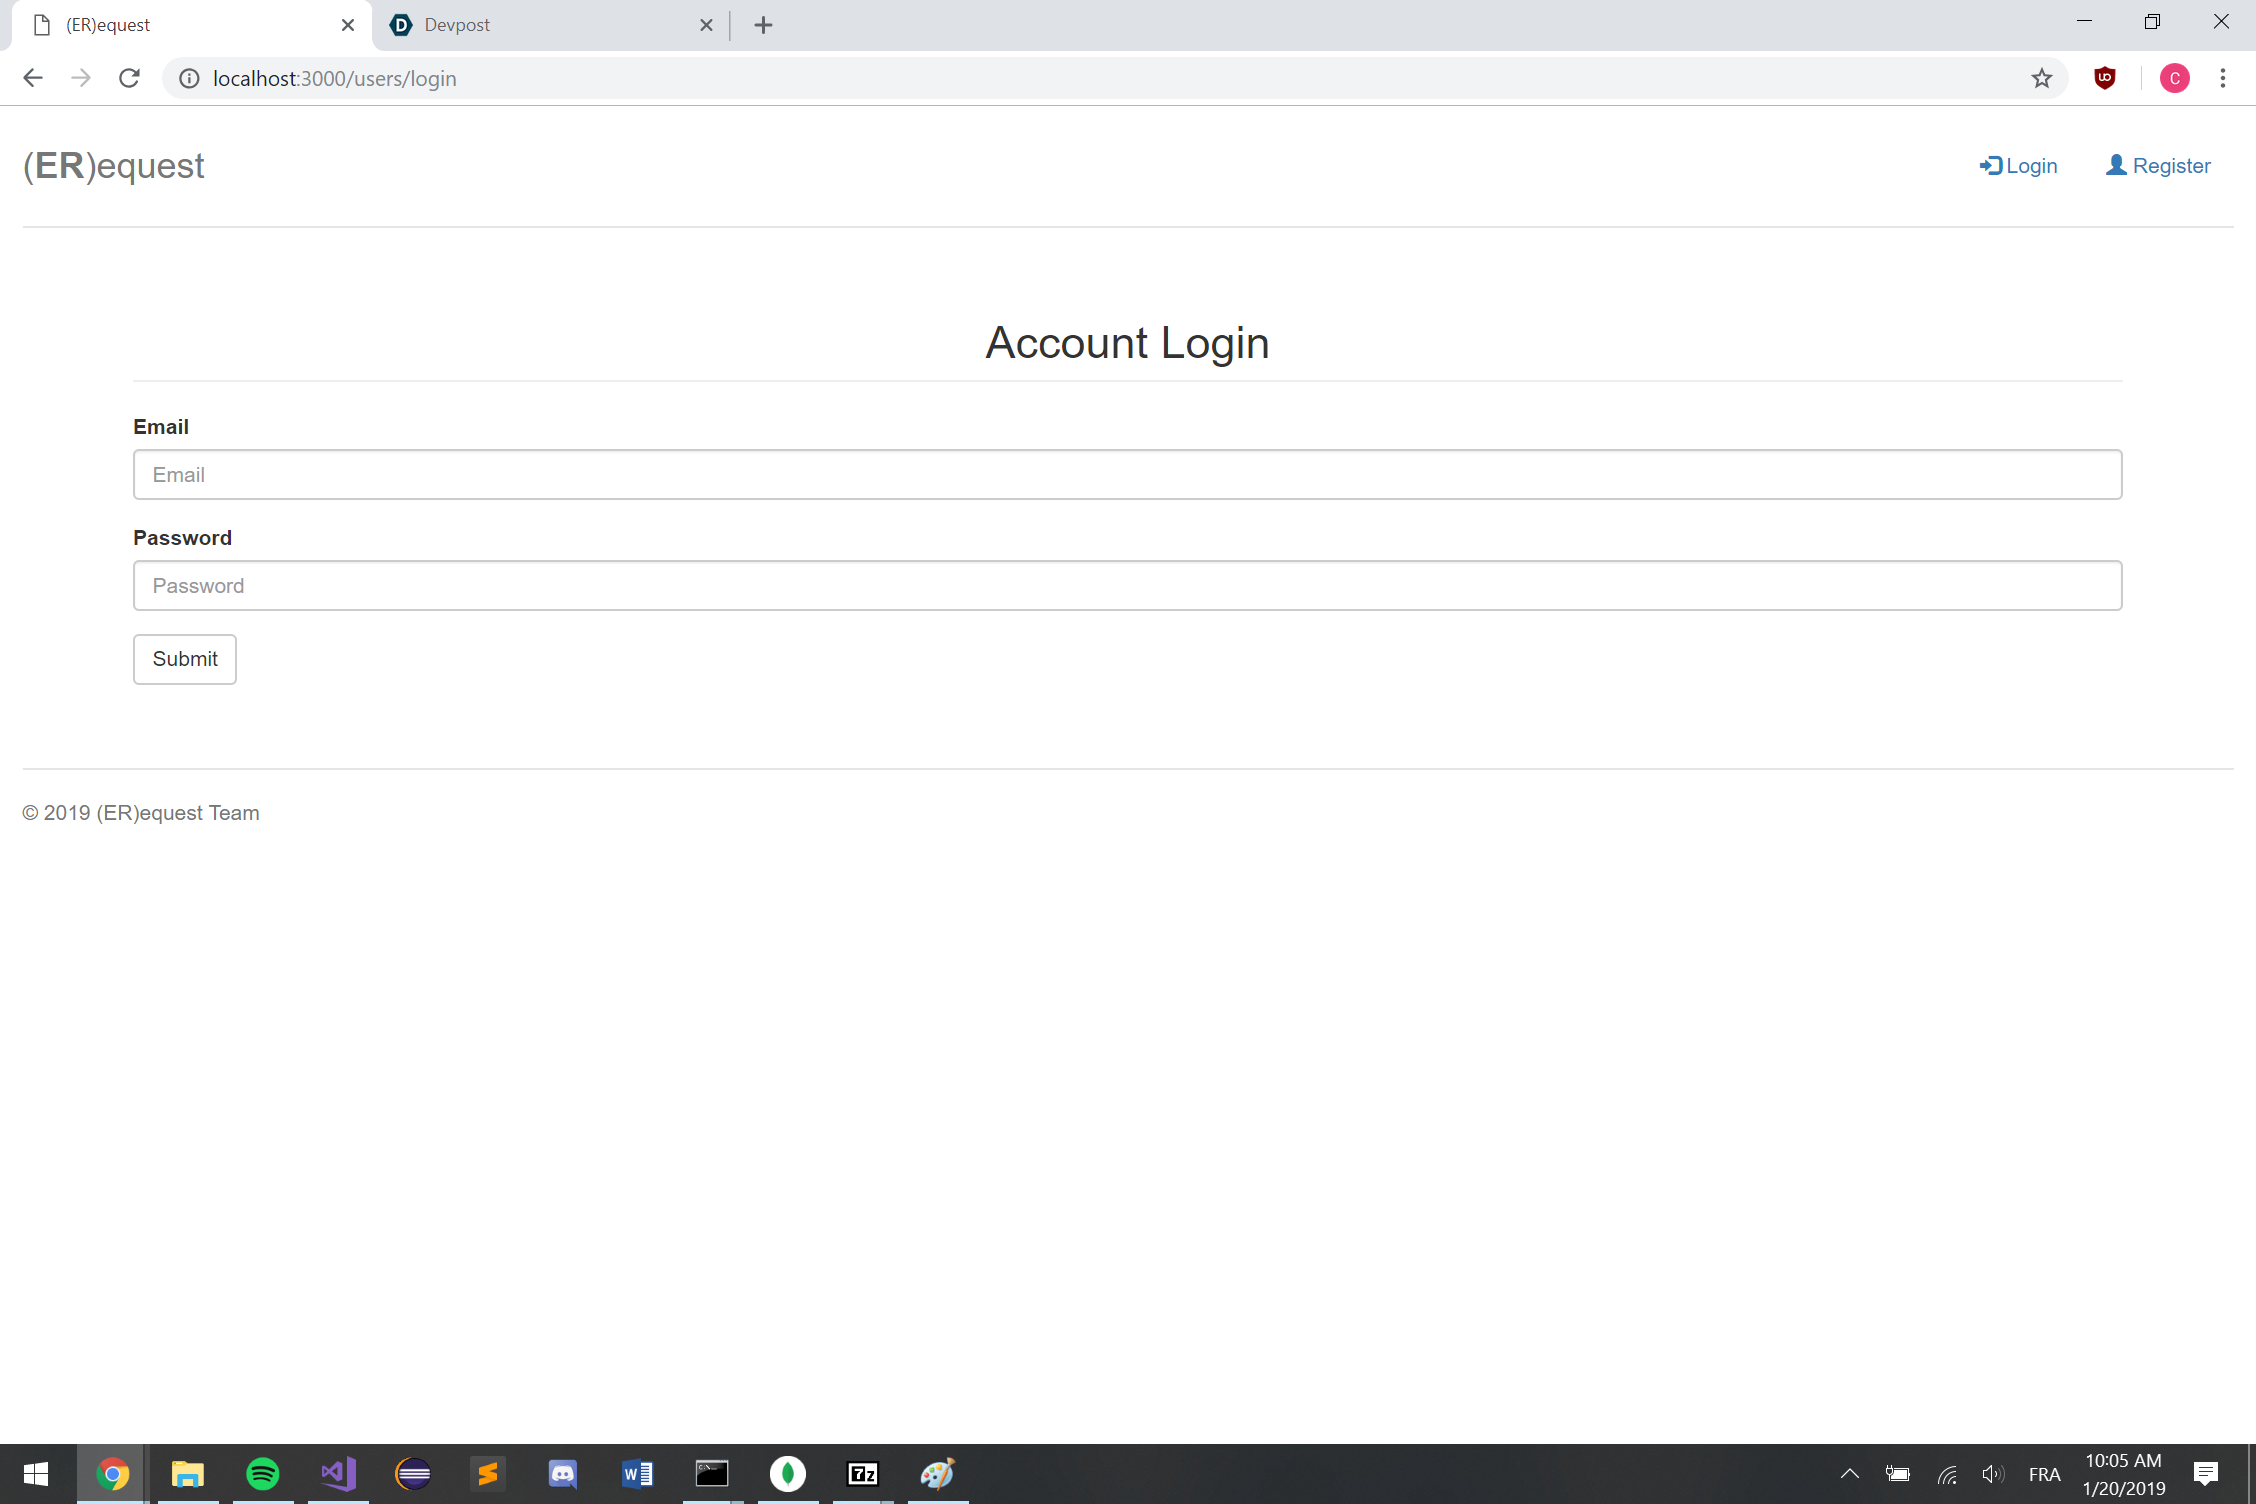Reload the page with the refresh icon

click(x=129, y=78)
